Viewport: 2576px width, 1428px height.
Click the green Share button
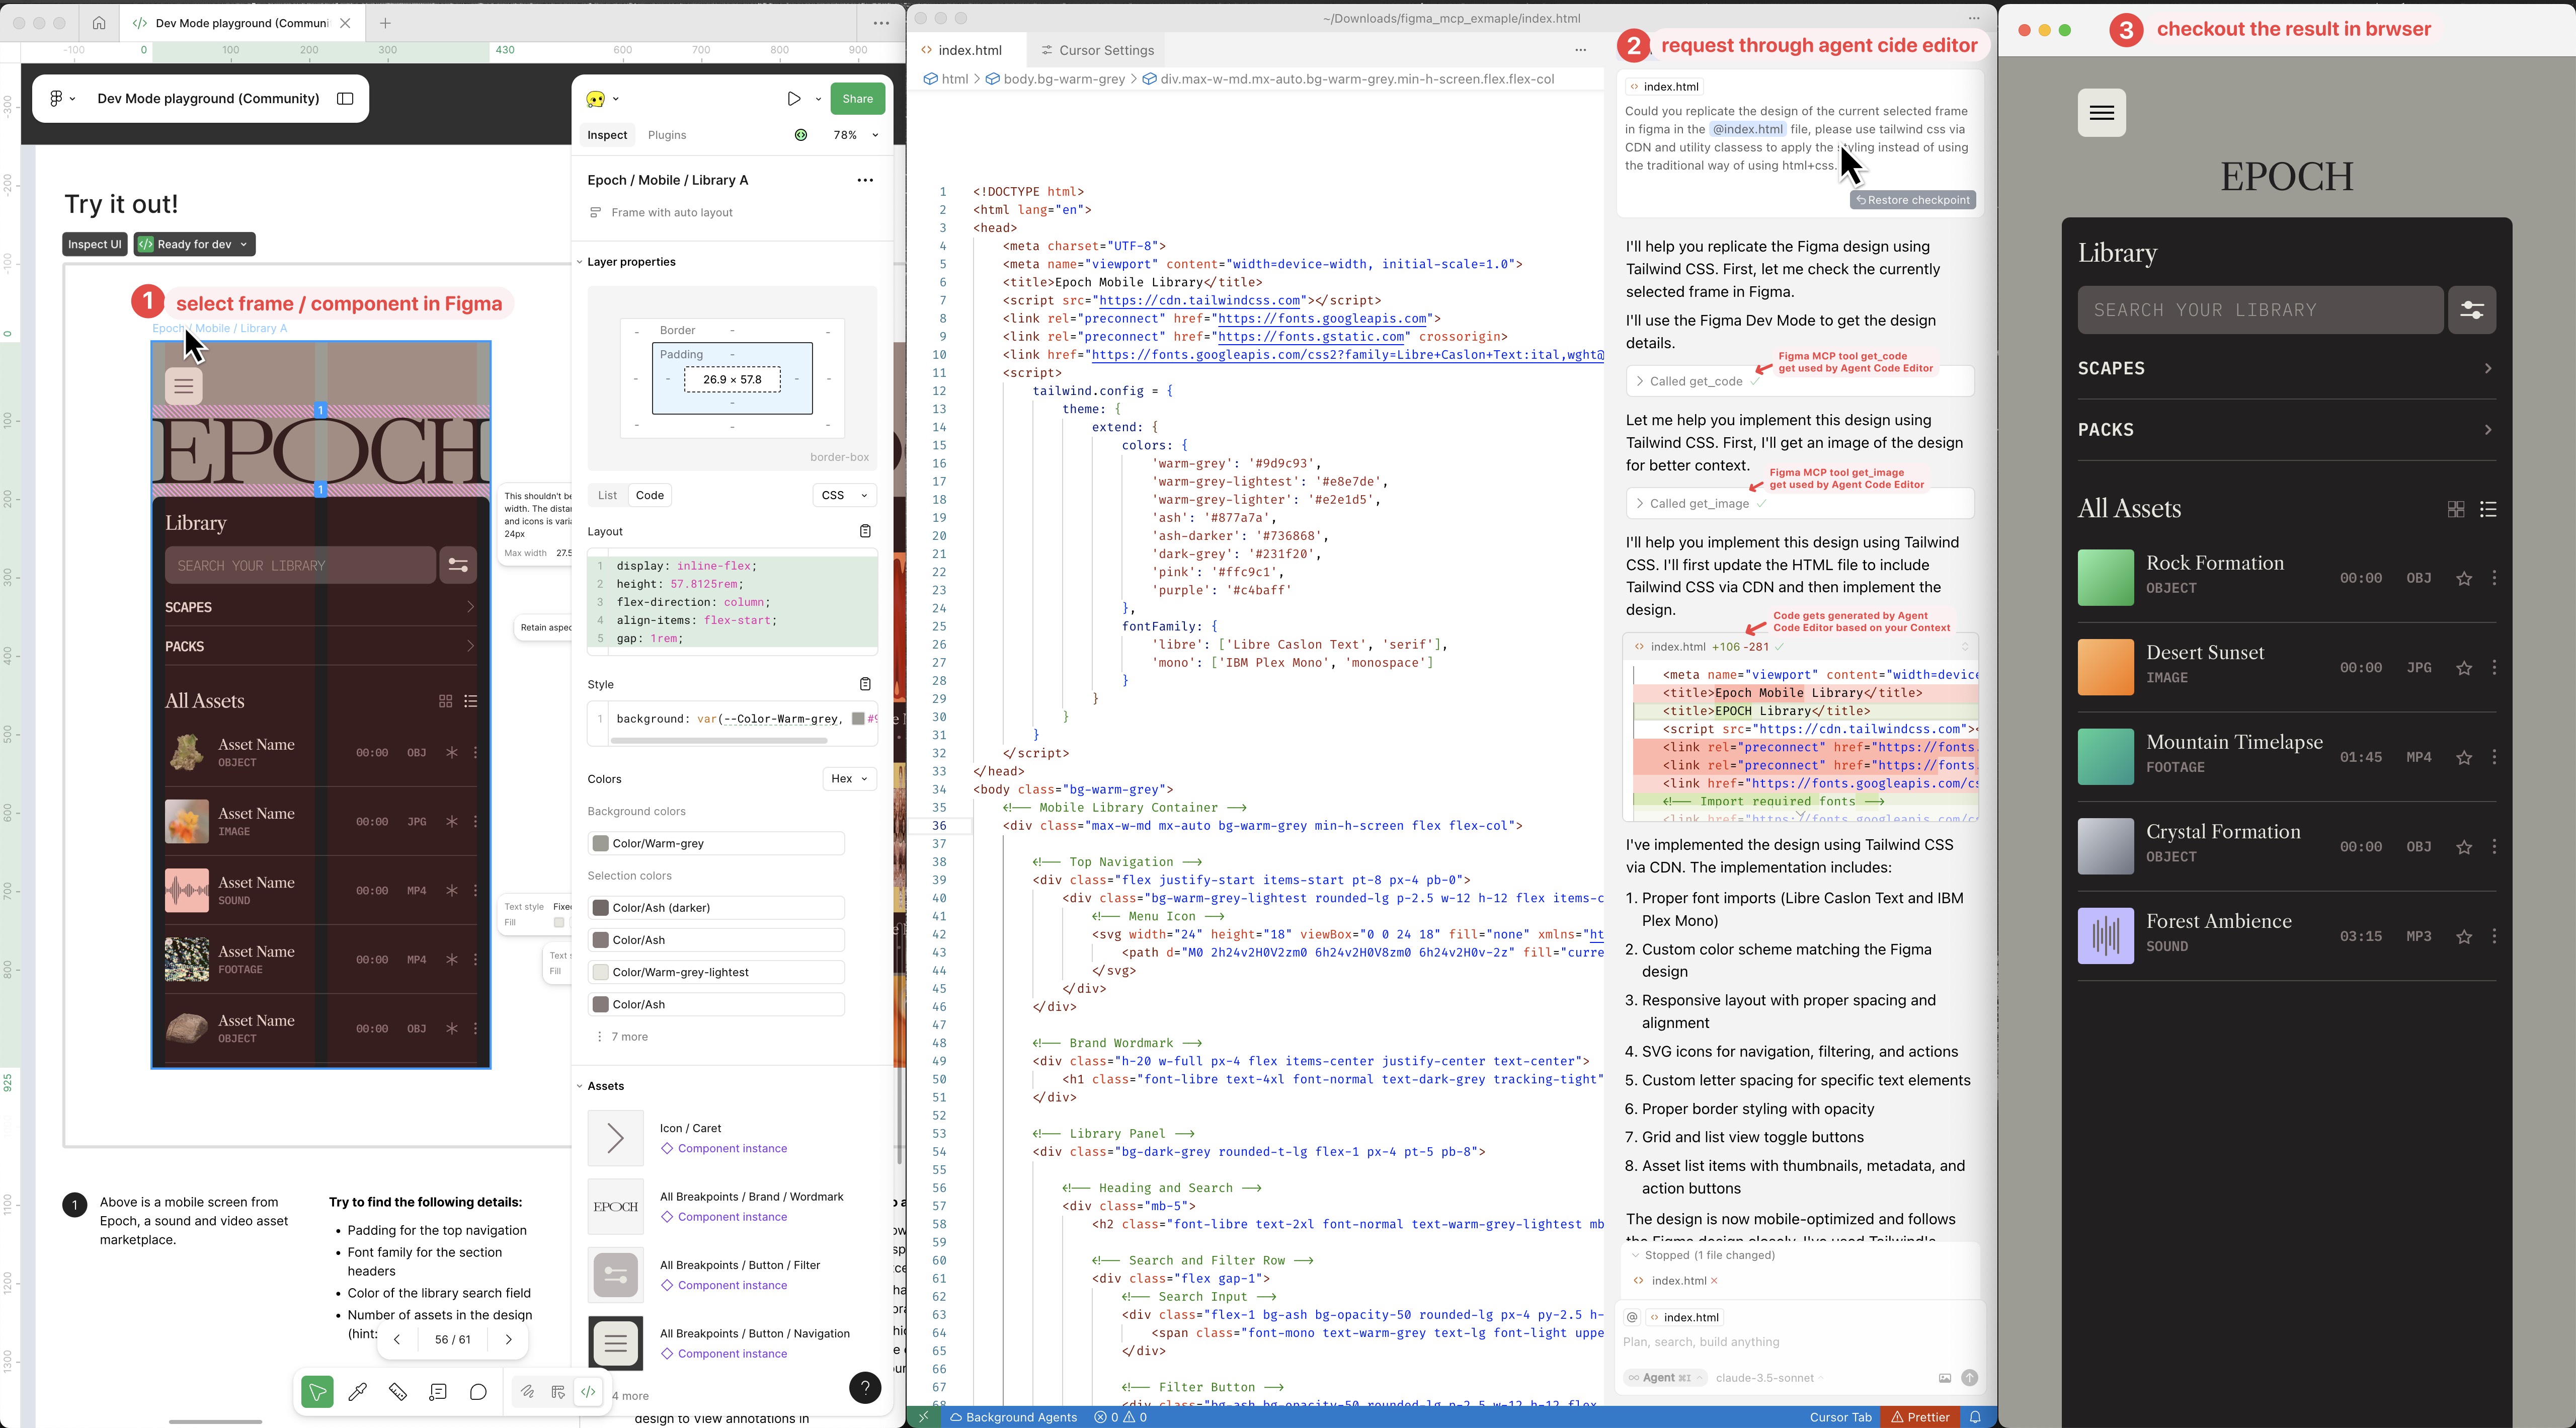click(858, 98)
